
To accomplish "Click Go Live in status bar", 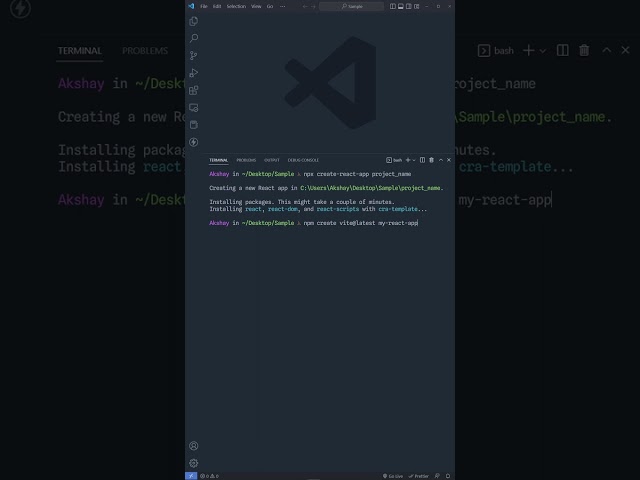I will (x=393, y=476).
